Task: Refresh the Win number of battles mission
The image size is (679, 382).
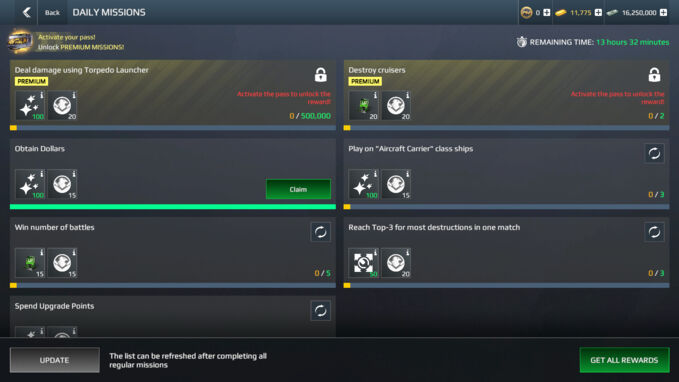Action: click(x=320, y=232)
